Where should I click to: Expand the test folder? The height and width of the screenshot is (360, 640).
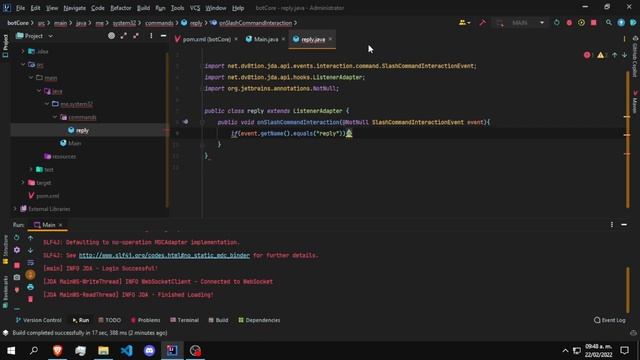[31, 169]
